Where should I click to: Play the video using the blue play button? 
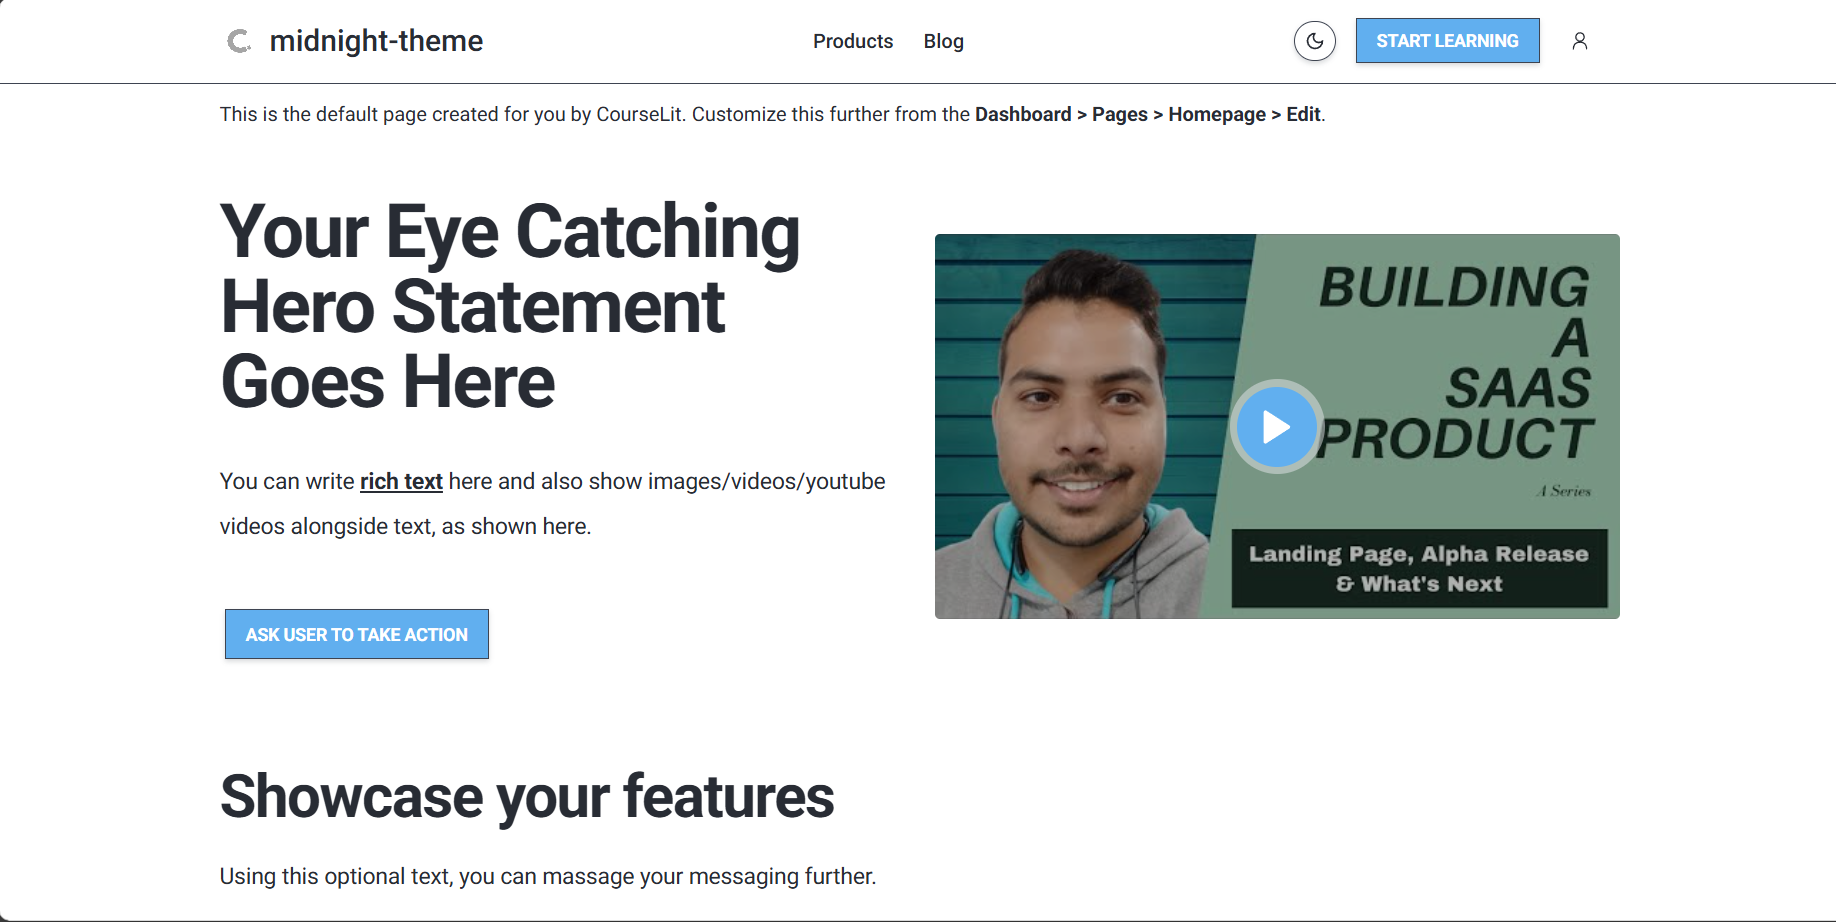pyautogui.click(x=1276, y=427)
